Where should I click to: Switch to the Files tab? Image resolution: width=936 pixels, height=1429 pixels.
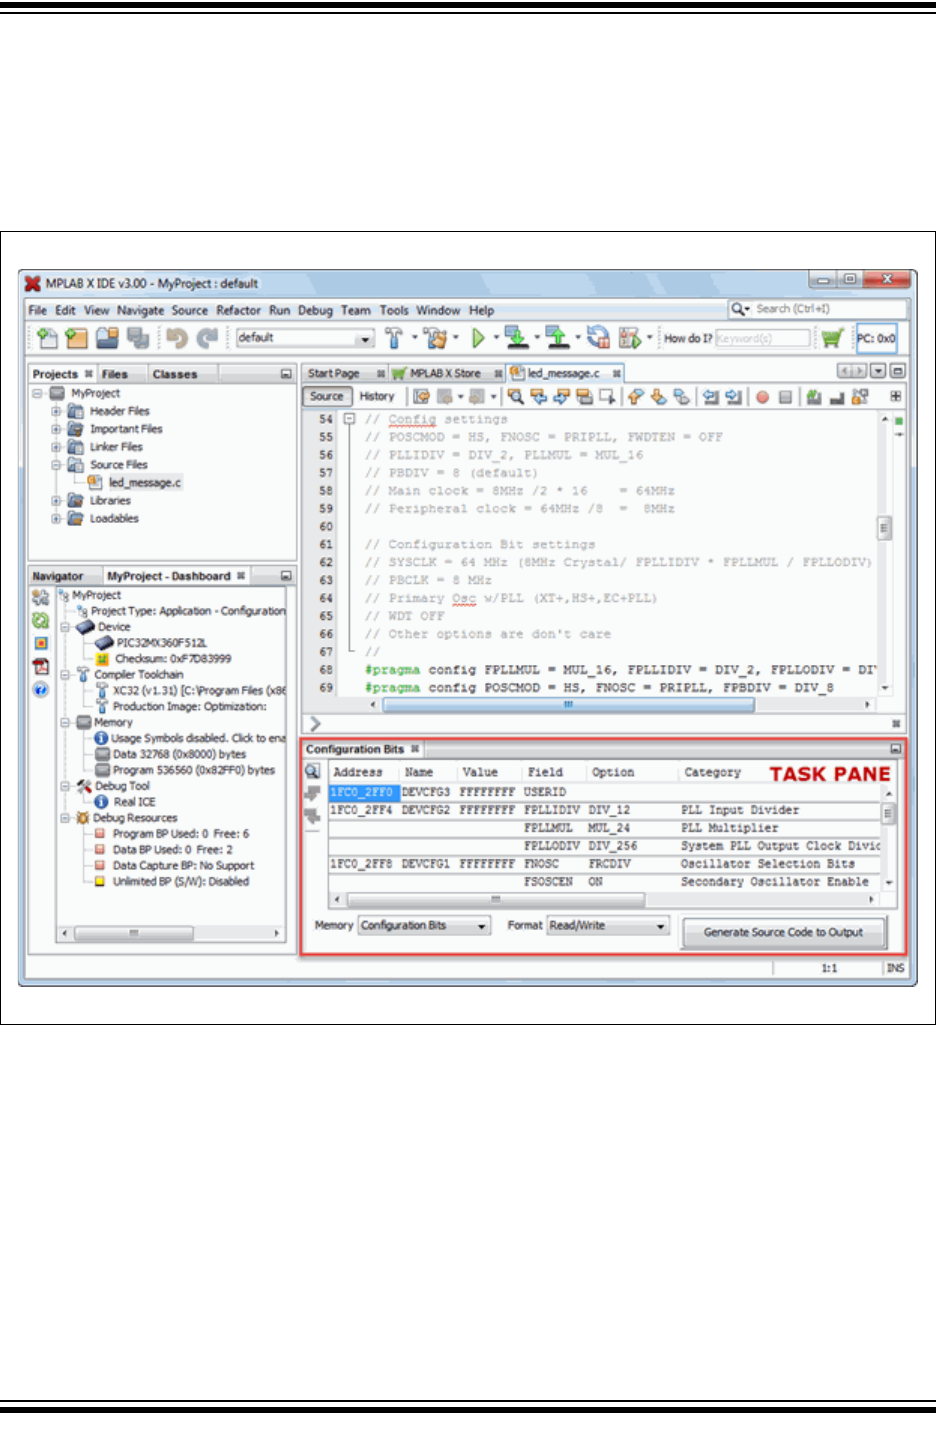coord(115,374)
